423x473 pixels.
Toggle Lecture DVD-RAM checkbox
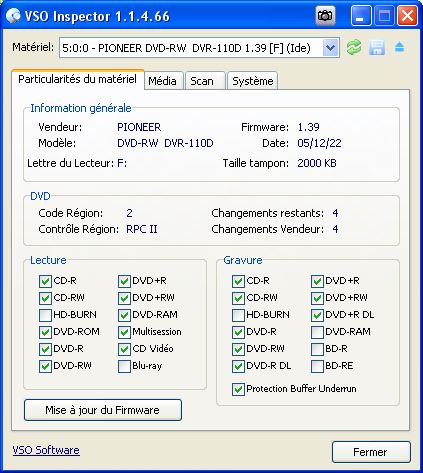point(124,315)
